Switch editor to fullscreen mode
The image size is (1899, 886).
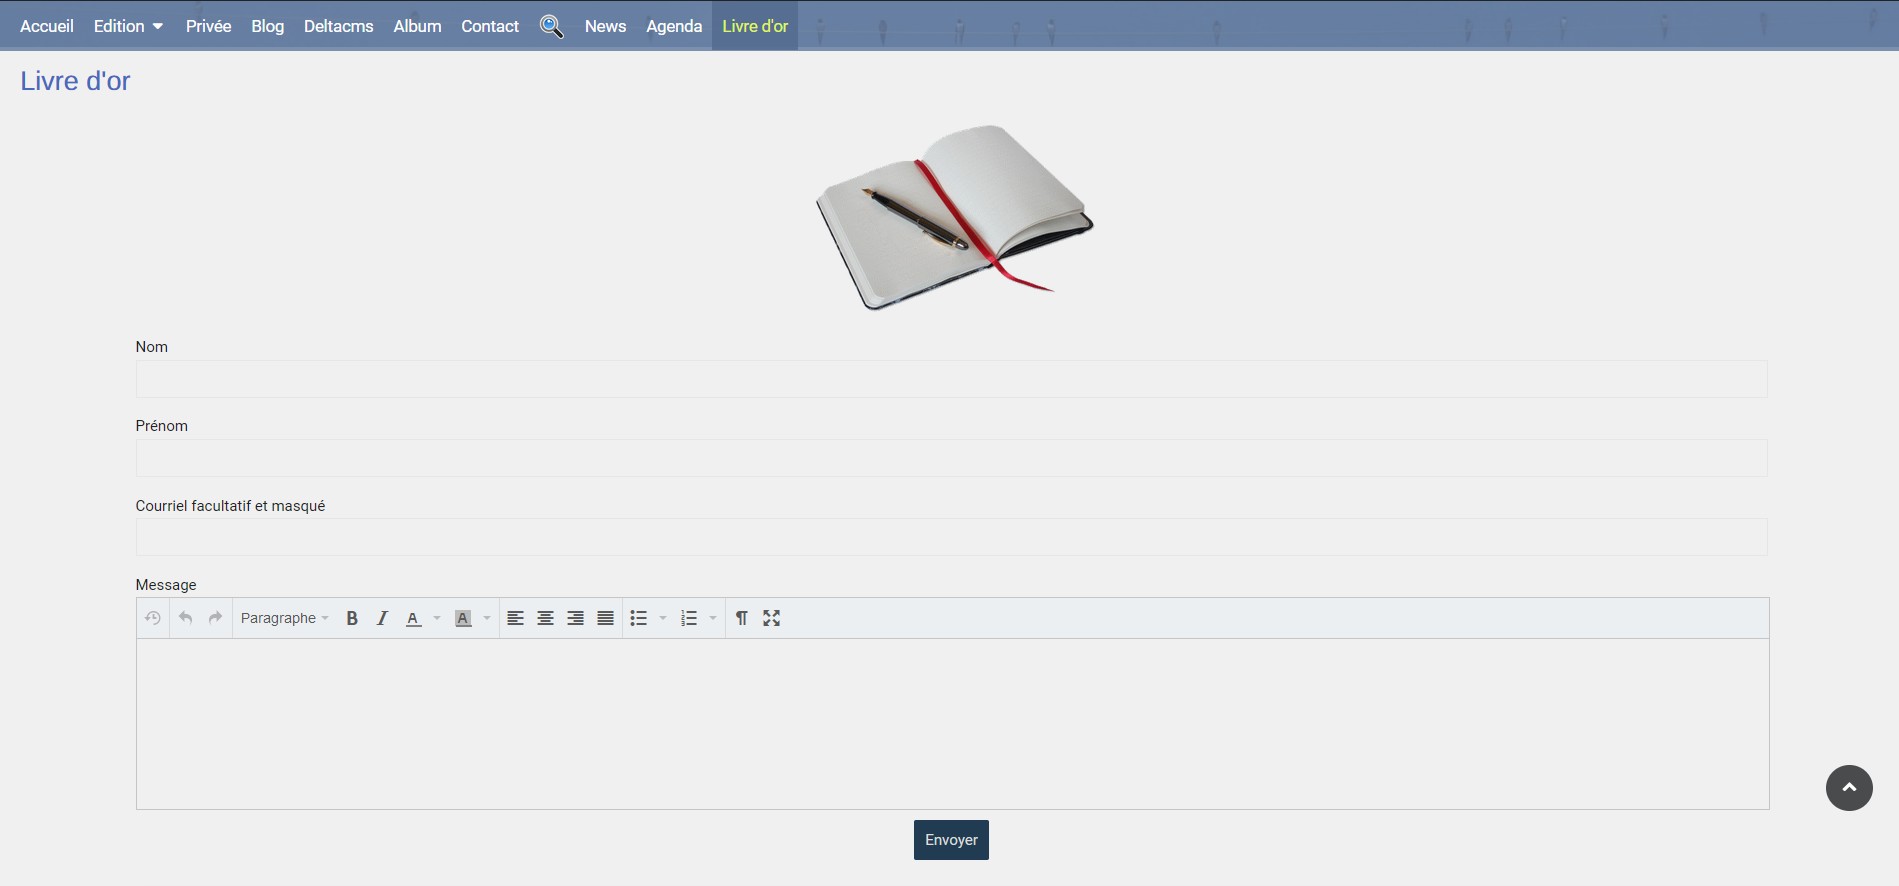pos(771,618)
